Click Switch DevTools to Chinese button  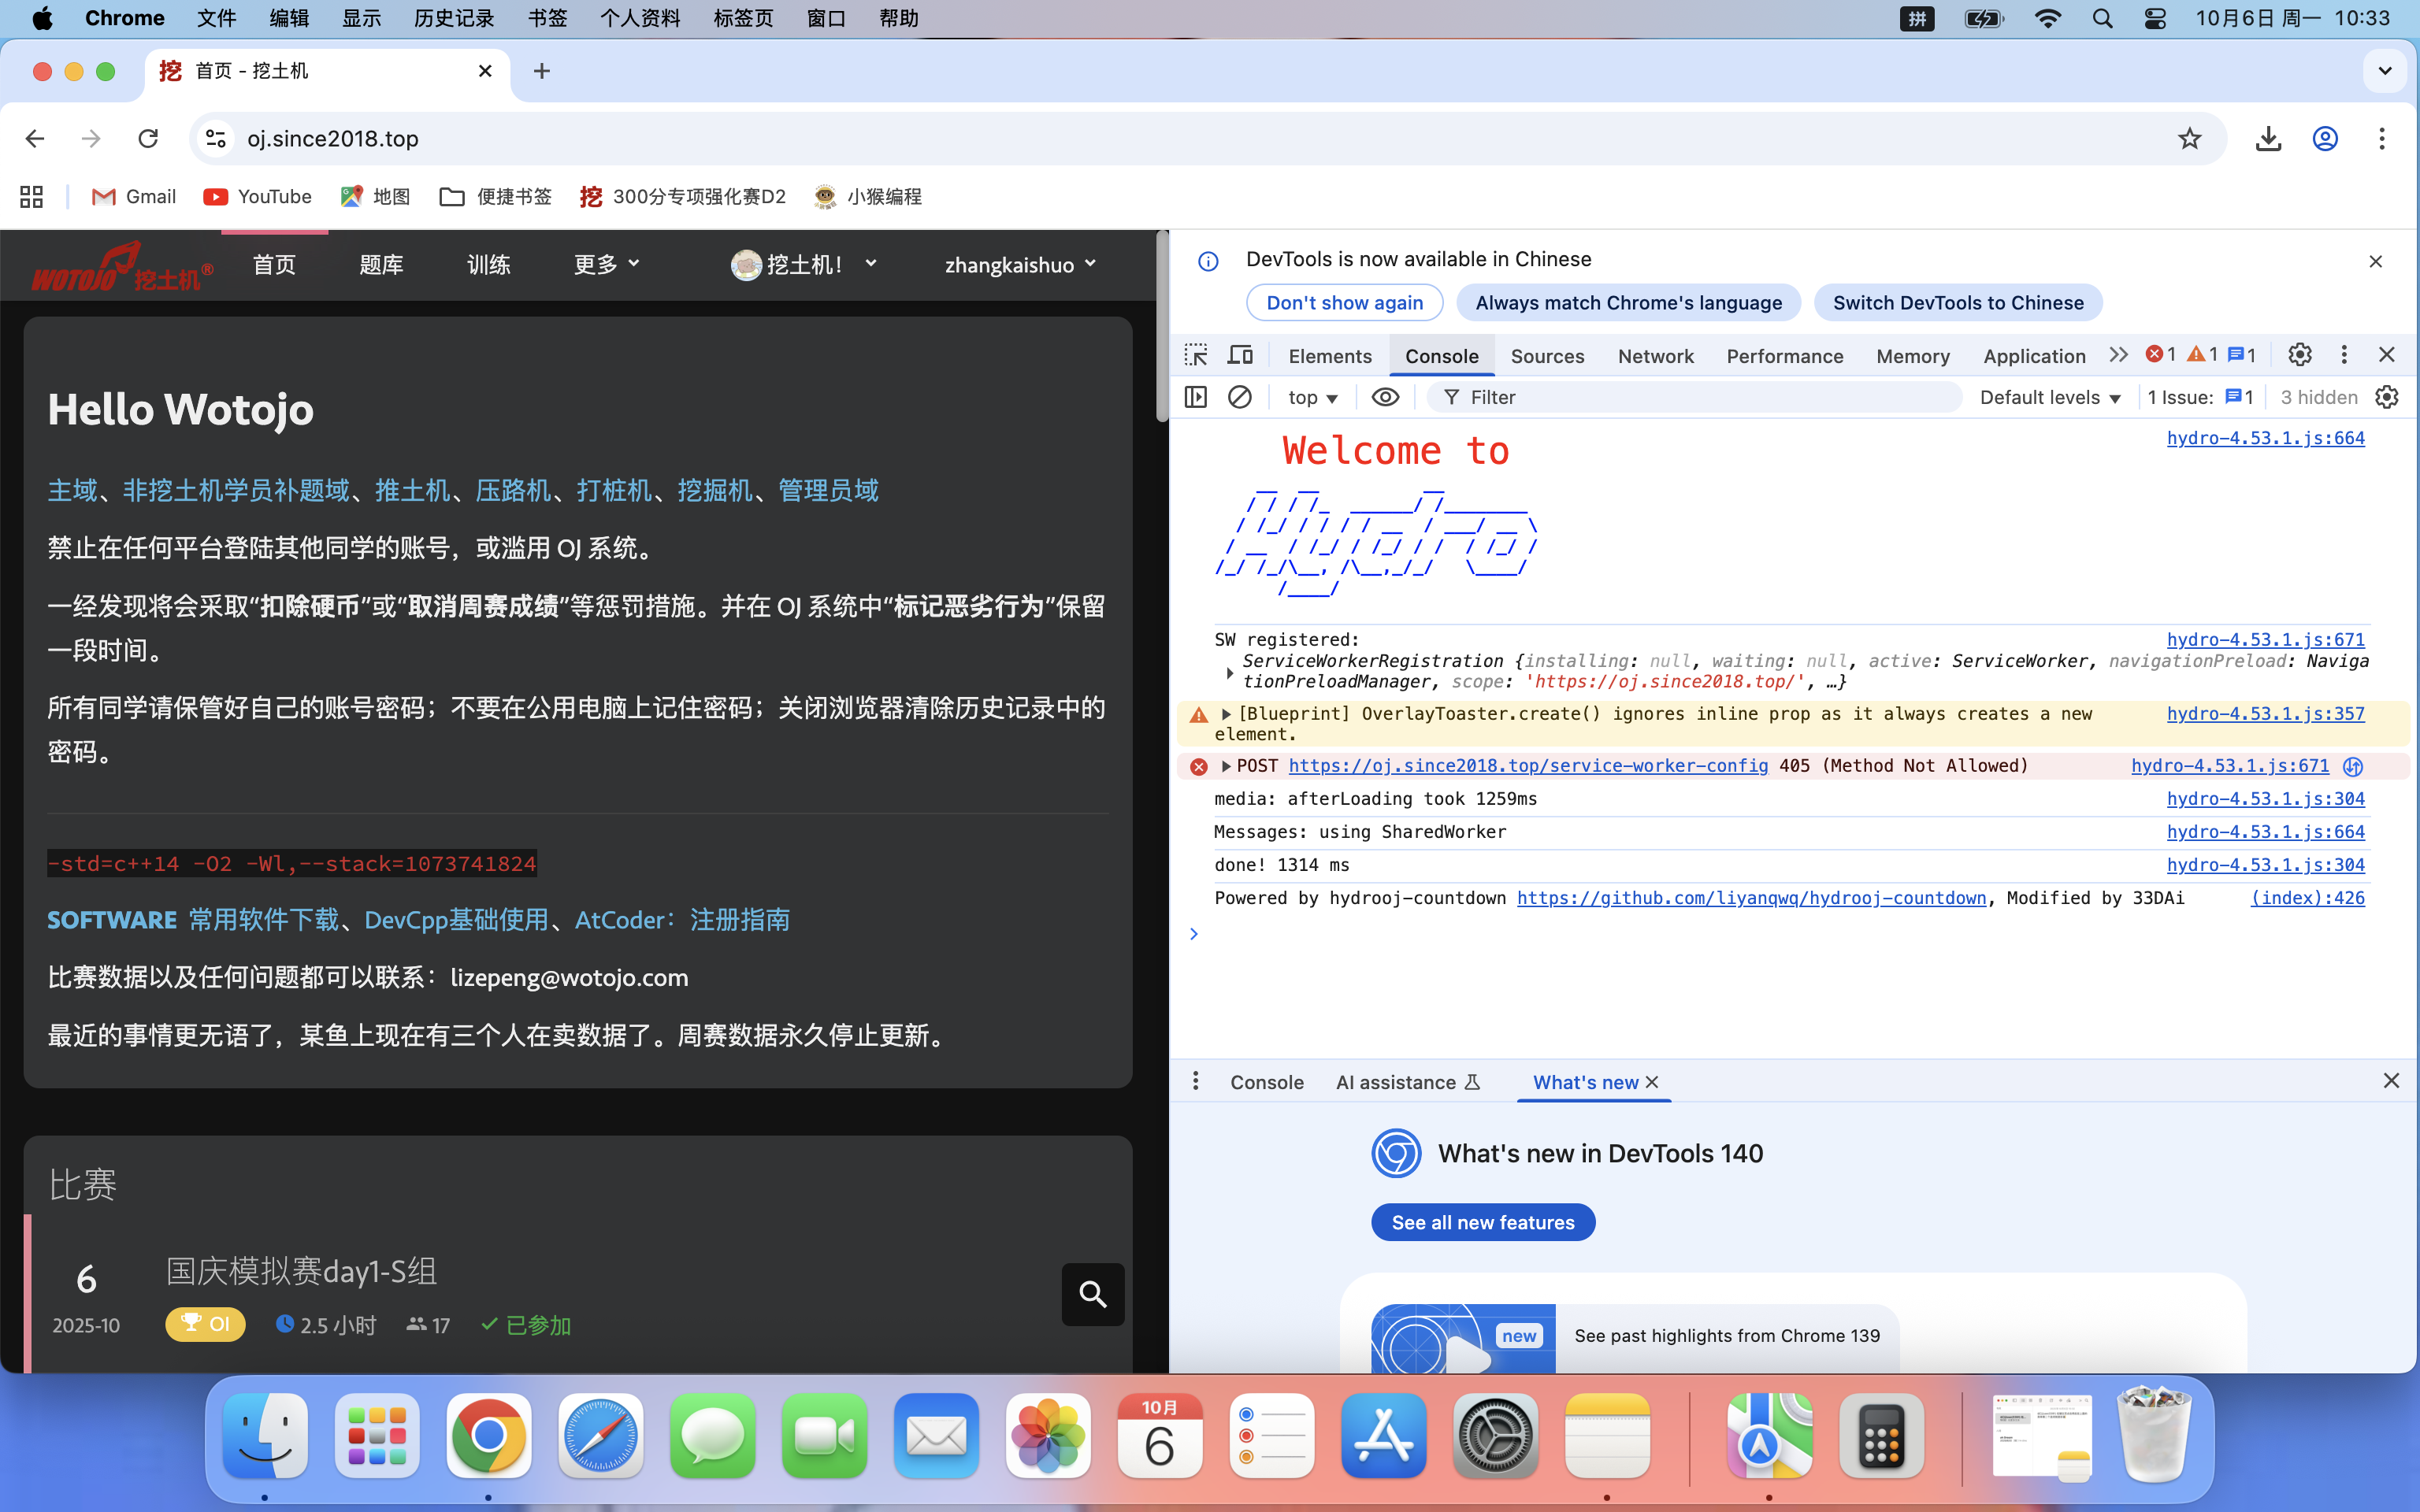(1957, 303)
